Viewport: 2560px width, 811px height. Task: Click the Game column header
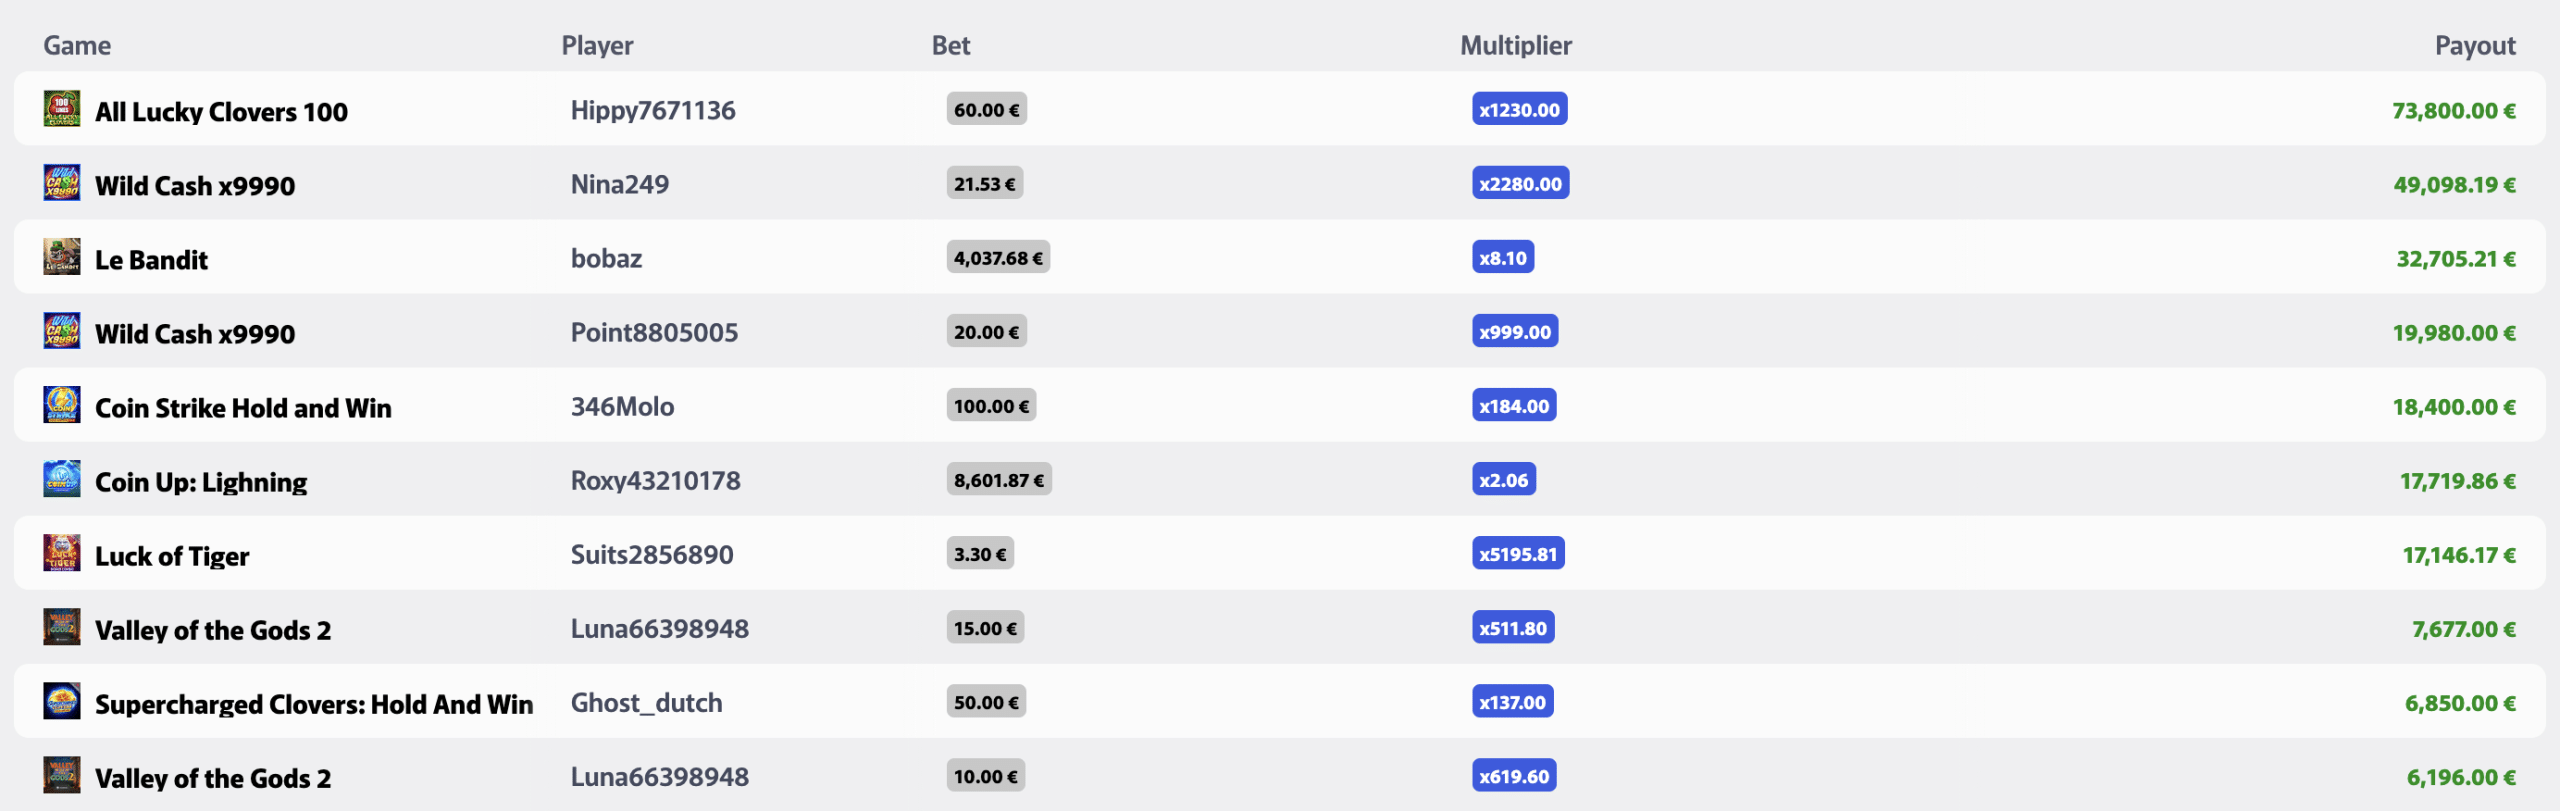tap(77, 45)
